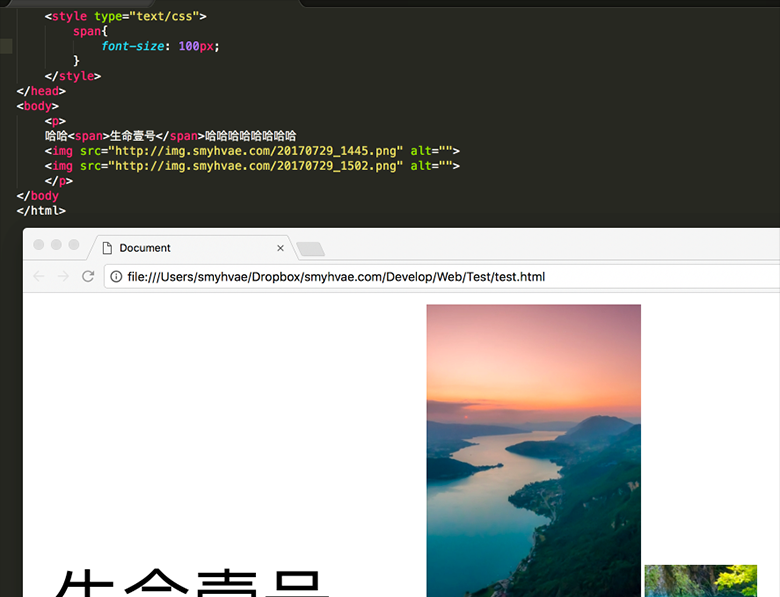Viewport: 780px width, 597px height.
Task: Click the 20170729_1502.png img src line
Action: click(252, 166)
